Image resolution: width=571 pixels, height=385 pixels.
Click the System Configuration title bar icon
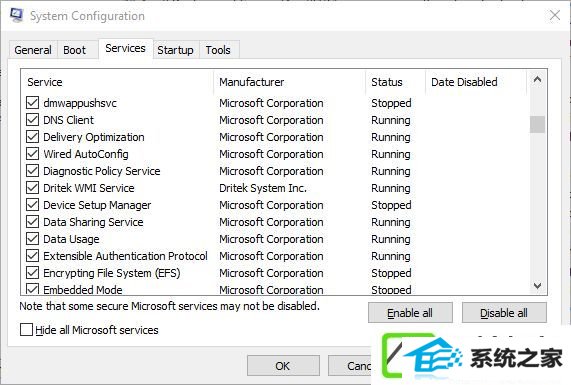point(16,15)
